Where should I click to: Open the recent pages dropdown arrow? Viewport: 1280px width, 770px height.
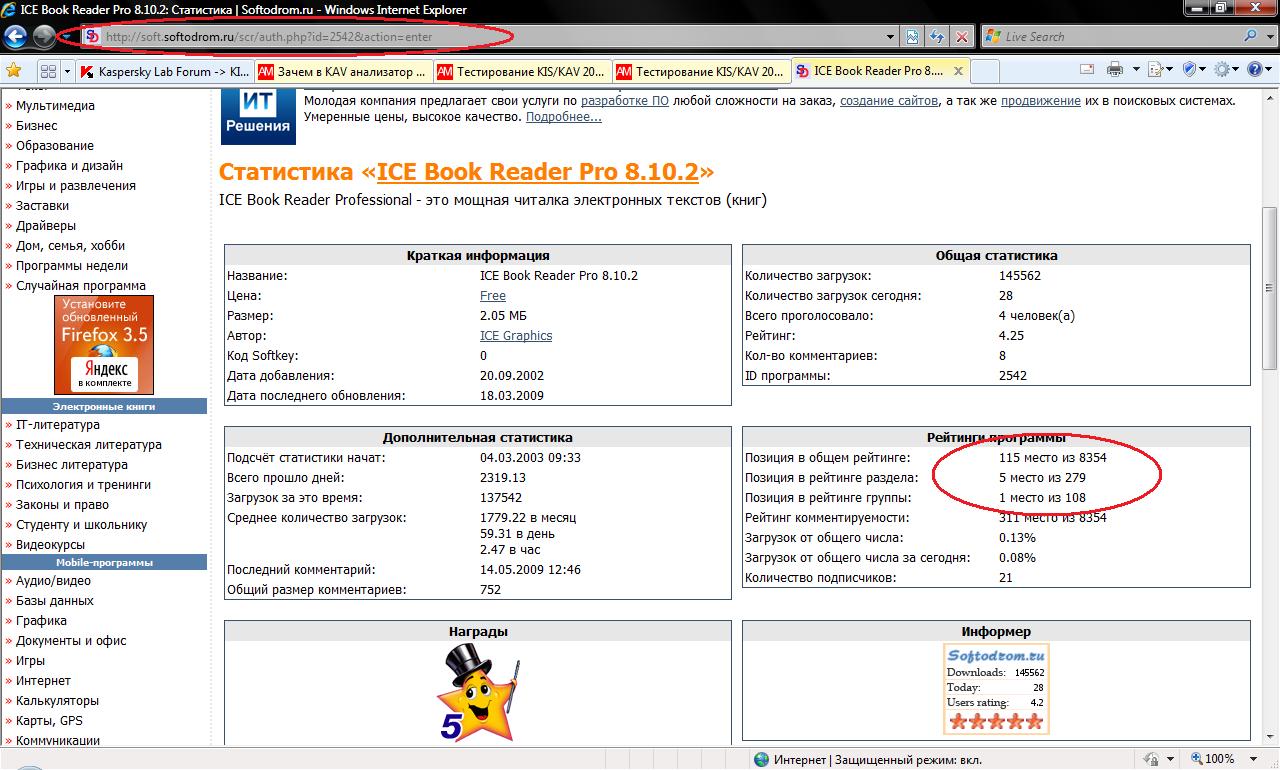[67, 37]
